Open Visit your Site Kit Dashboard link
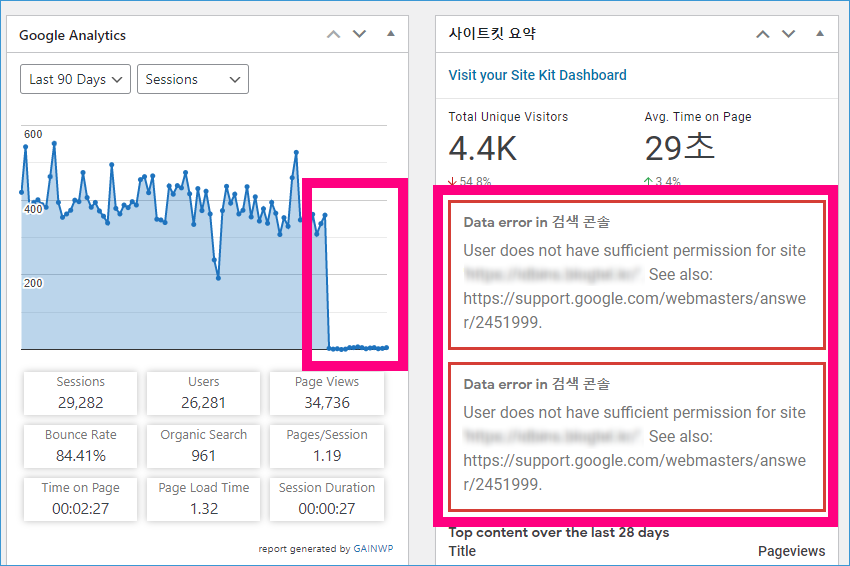This screenshot has width=850, height=566. click(x=537, y=75)
